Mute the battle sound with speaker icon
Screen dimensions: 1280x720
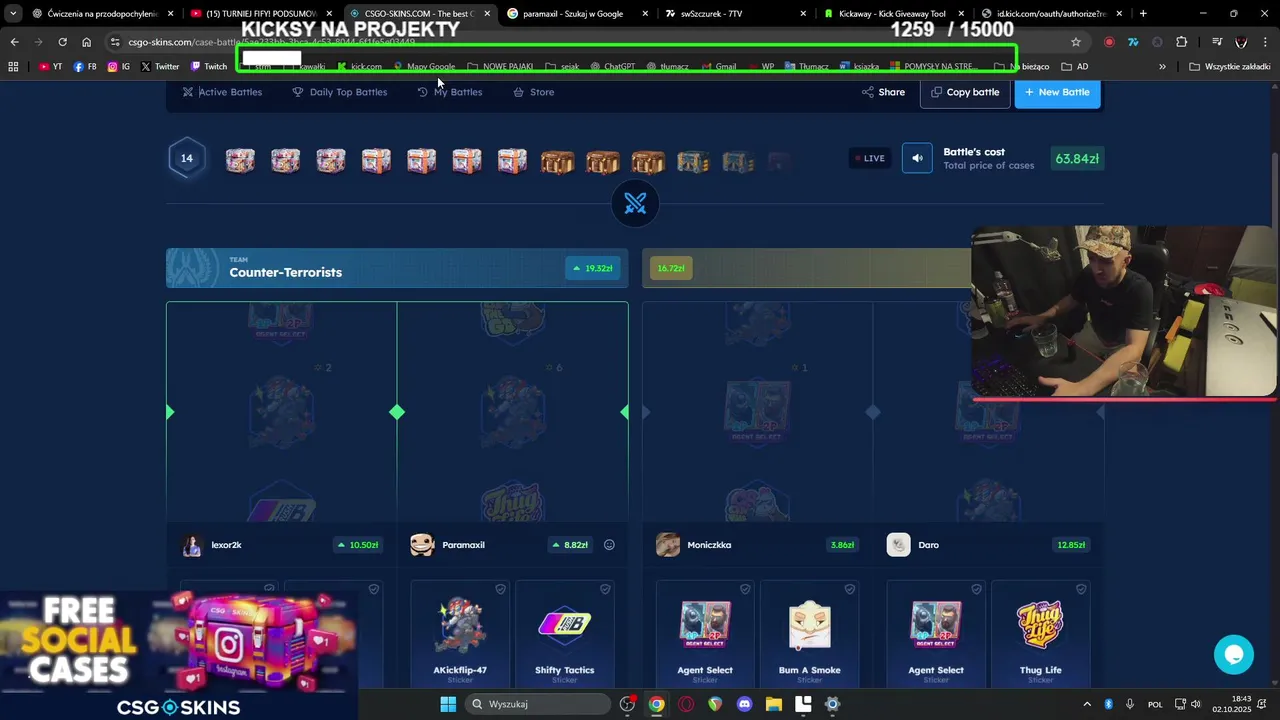(917, 158)
